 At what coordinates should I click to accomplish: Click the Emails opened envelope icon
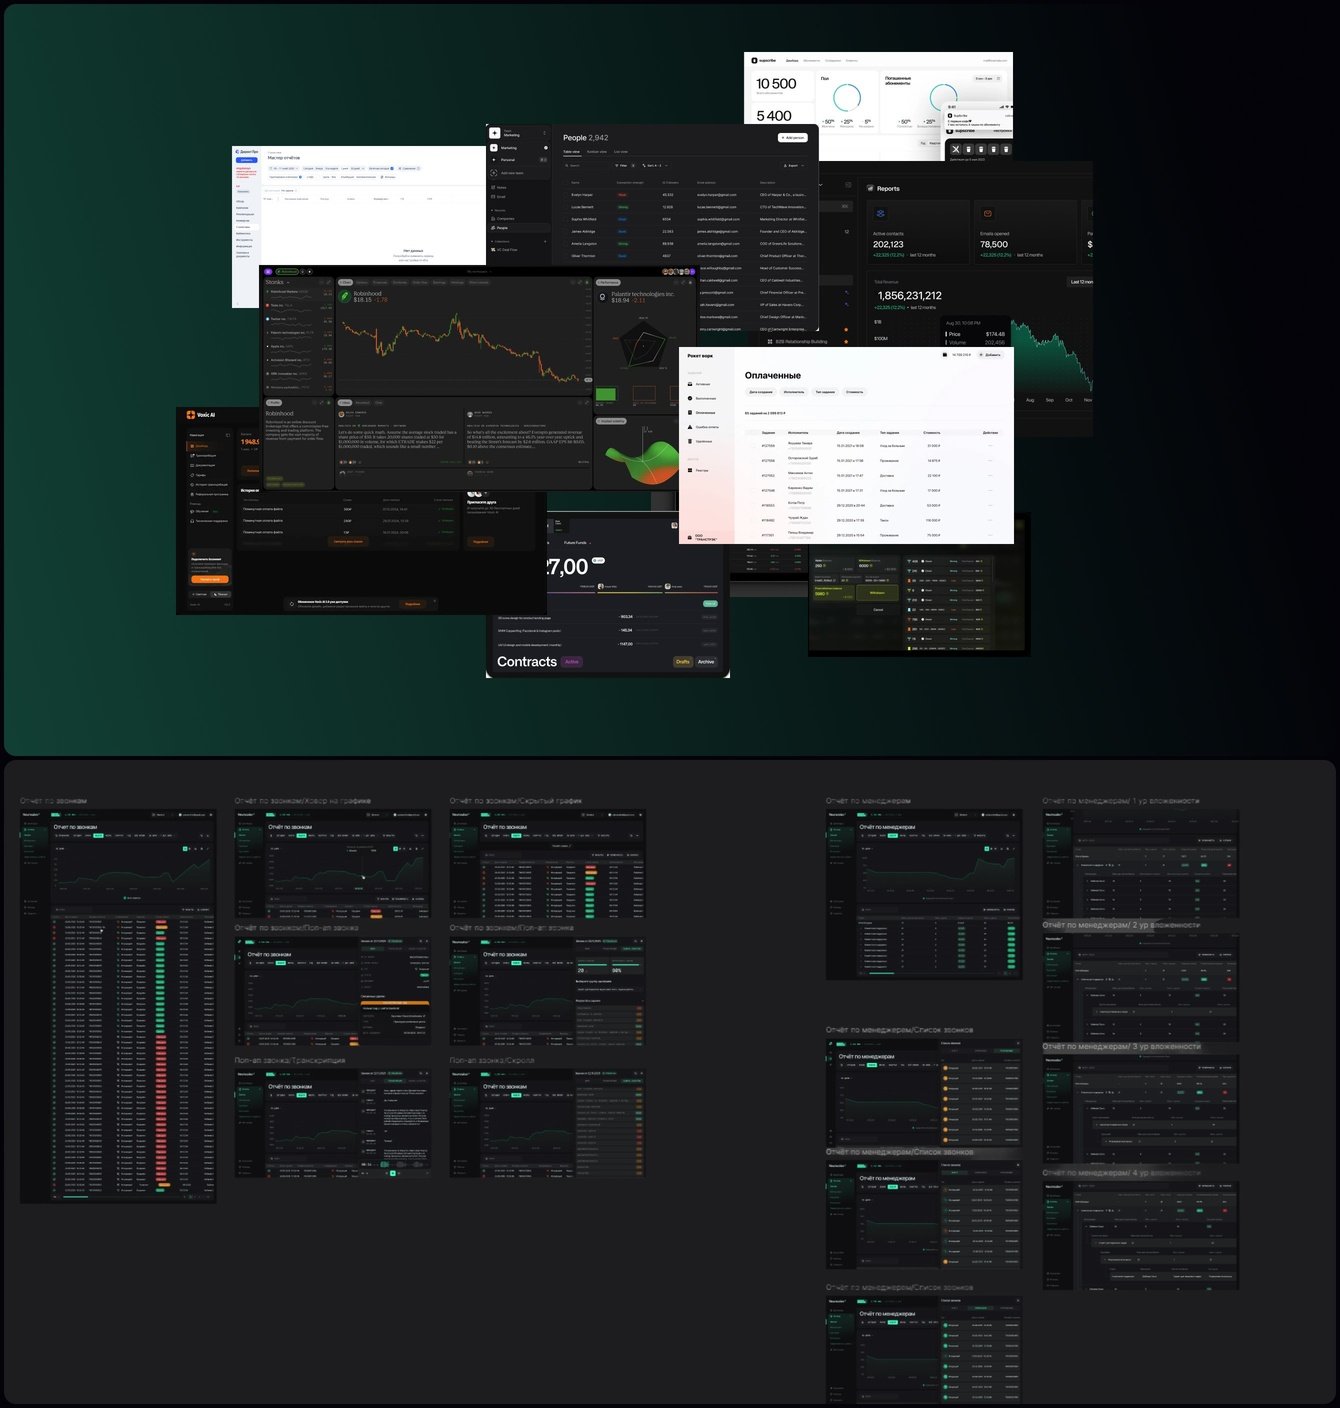[988, 214]
